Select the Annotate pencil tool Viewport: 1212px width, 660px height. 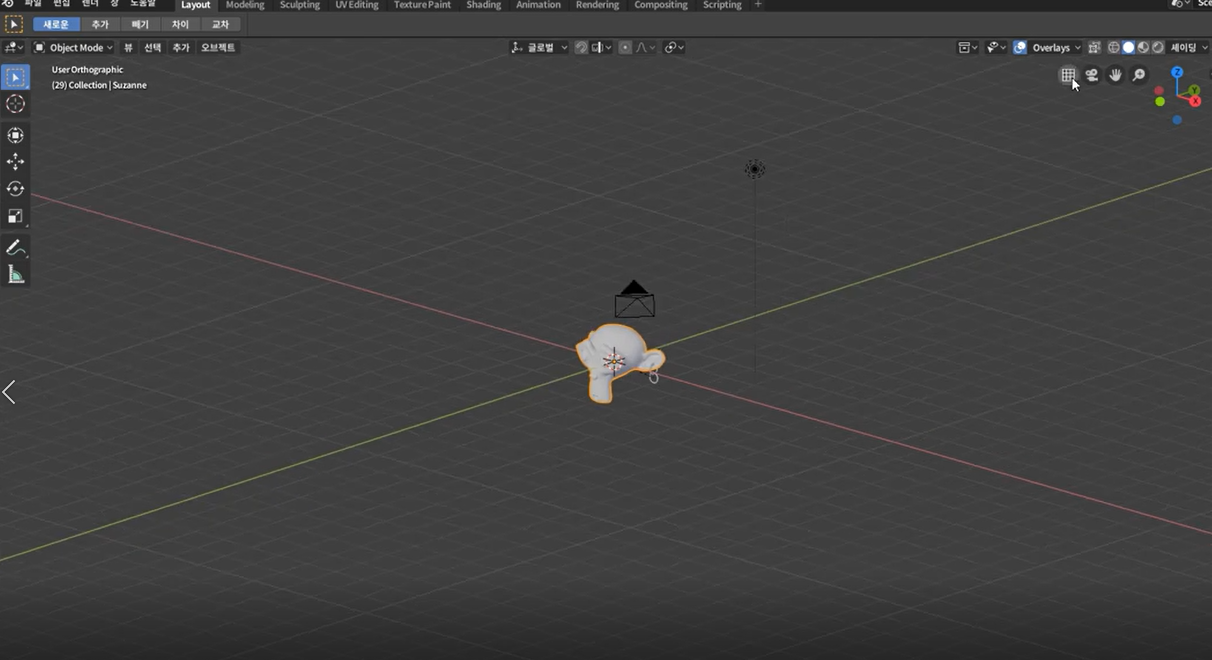coord(15,247)
